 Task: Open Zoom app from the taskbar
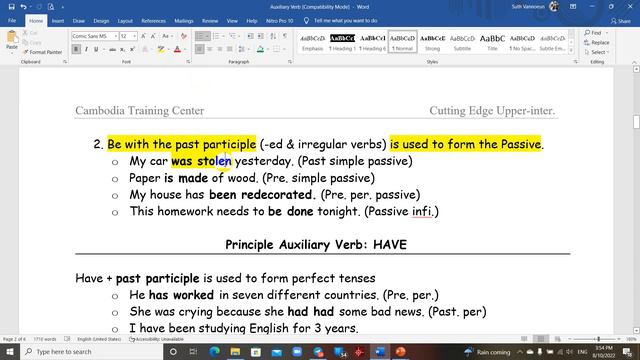tap(297, 351)
